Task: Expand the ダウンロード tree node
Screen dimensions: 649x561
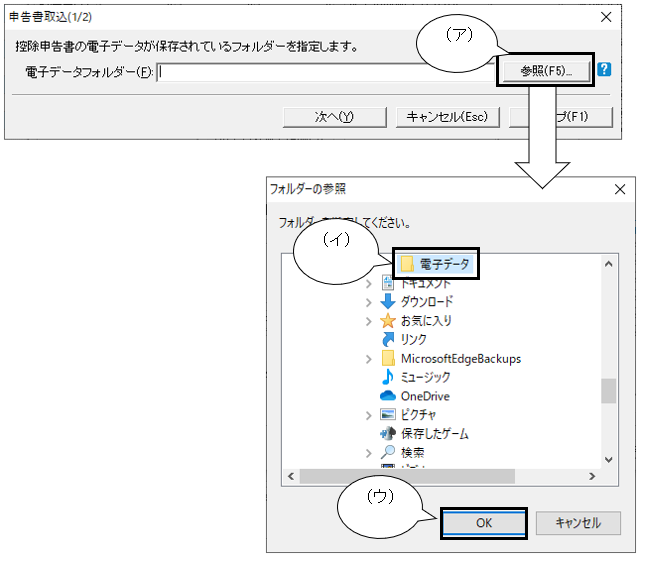Action: click(x=368, y=303)
